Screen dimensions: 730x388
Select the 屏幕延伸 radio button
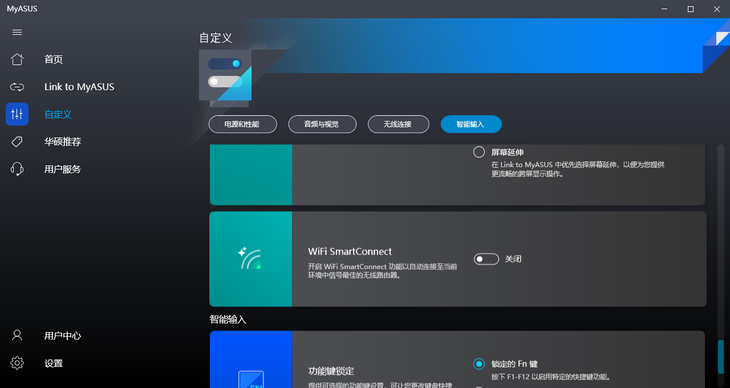(x=479, y=152)
